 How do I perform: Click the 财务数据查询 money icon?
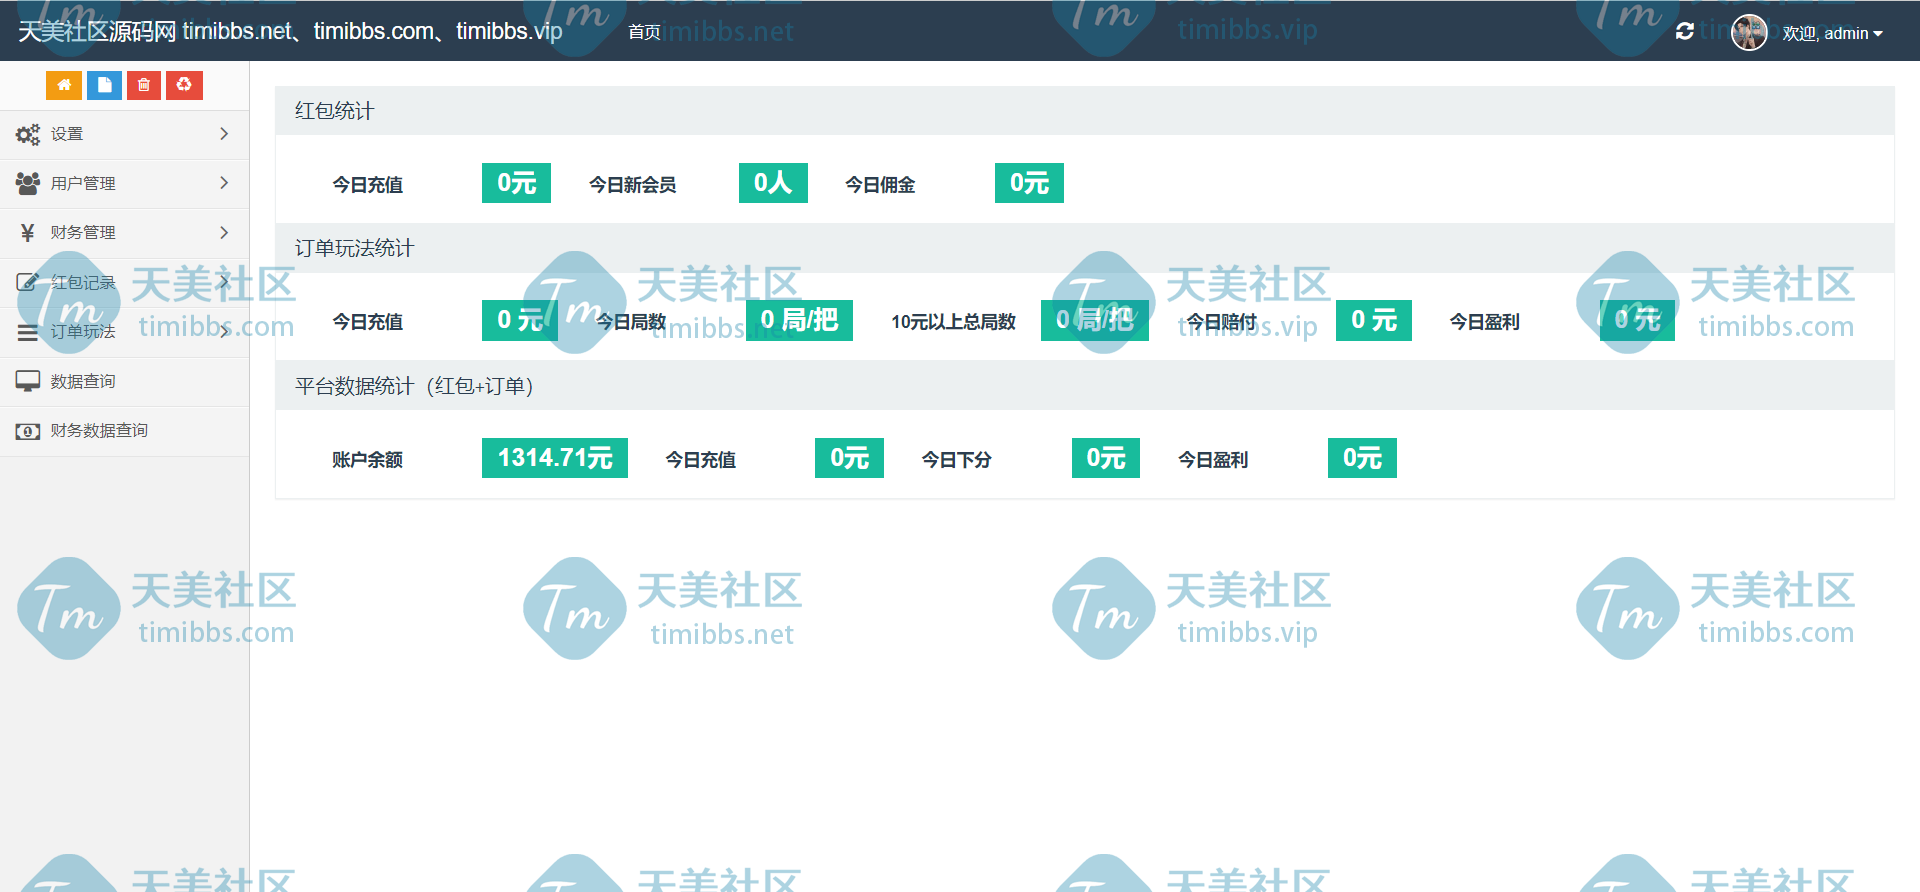[28, 431]
